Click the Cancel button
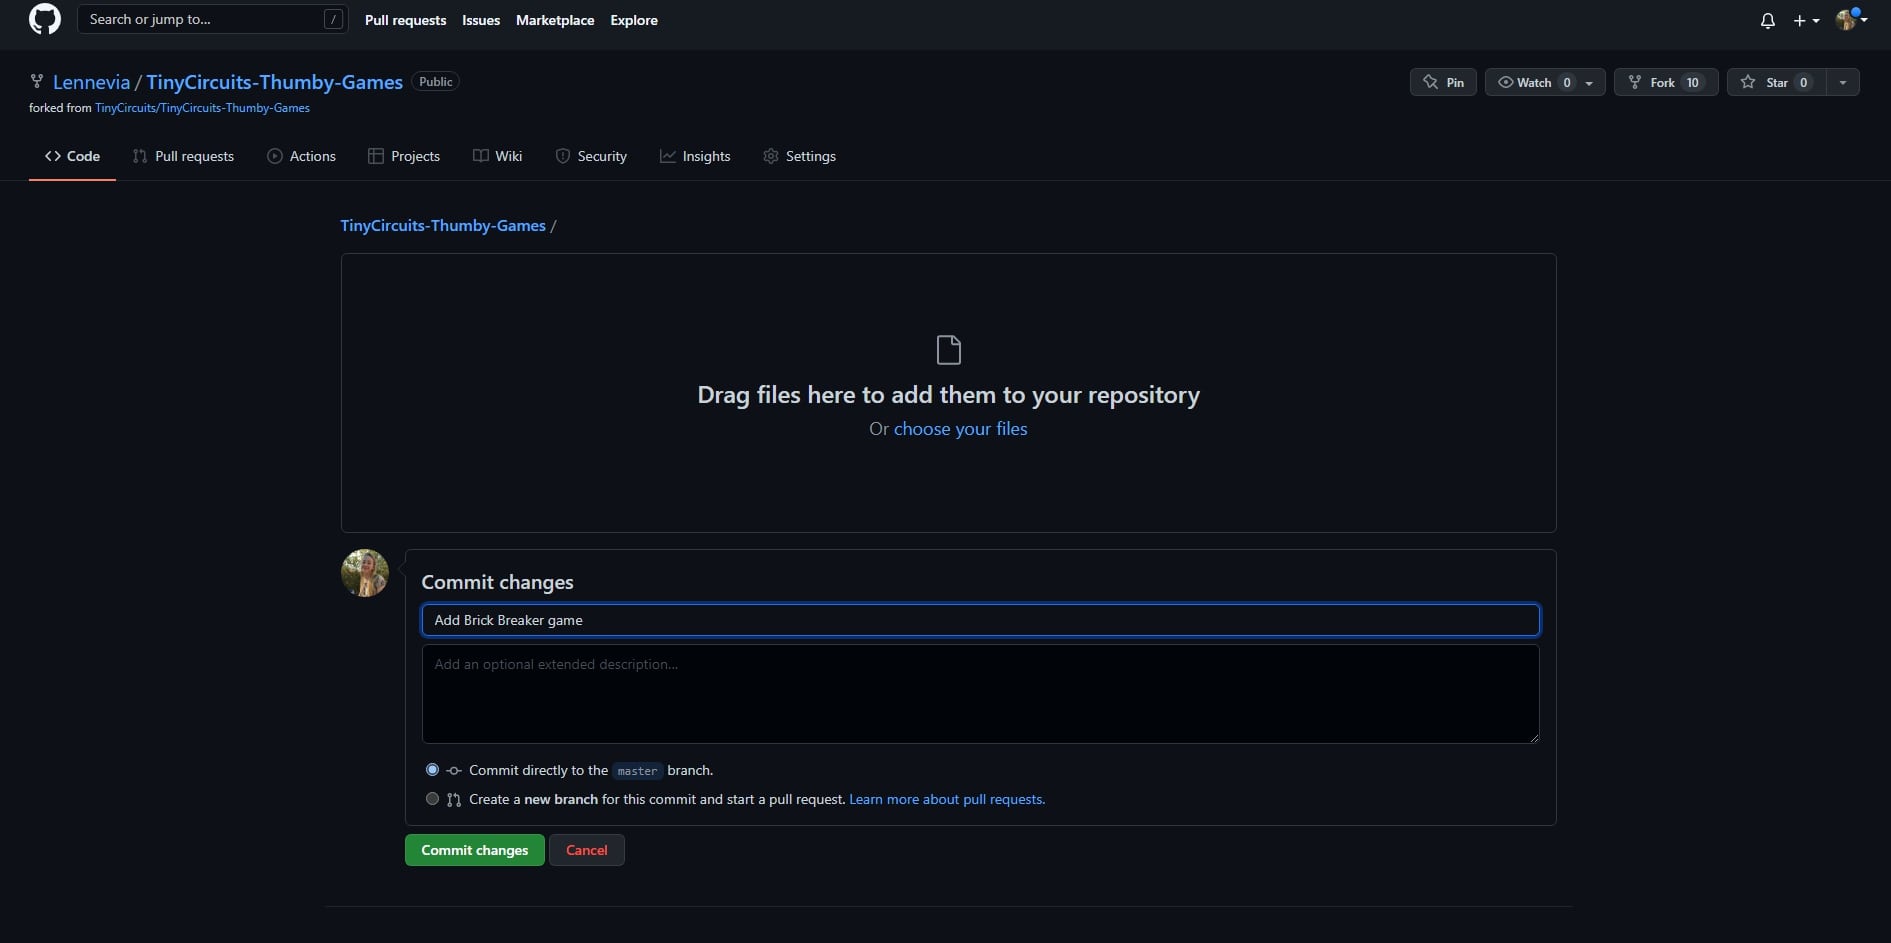 coord(586,850)
